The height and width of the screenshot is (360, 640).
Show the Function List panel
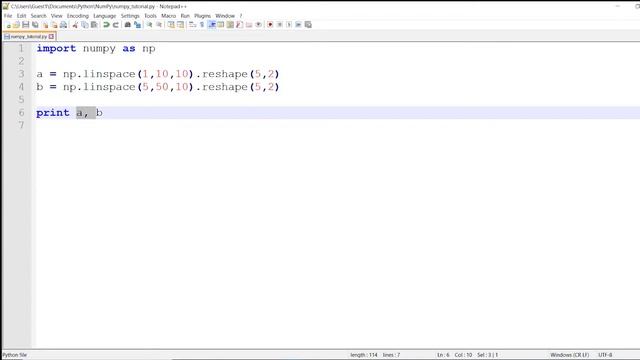click(x=240, y=25)
